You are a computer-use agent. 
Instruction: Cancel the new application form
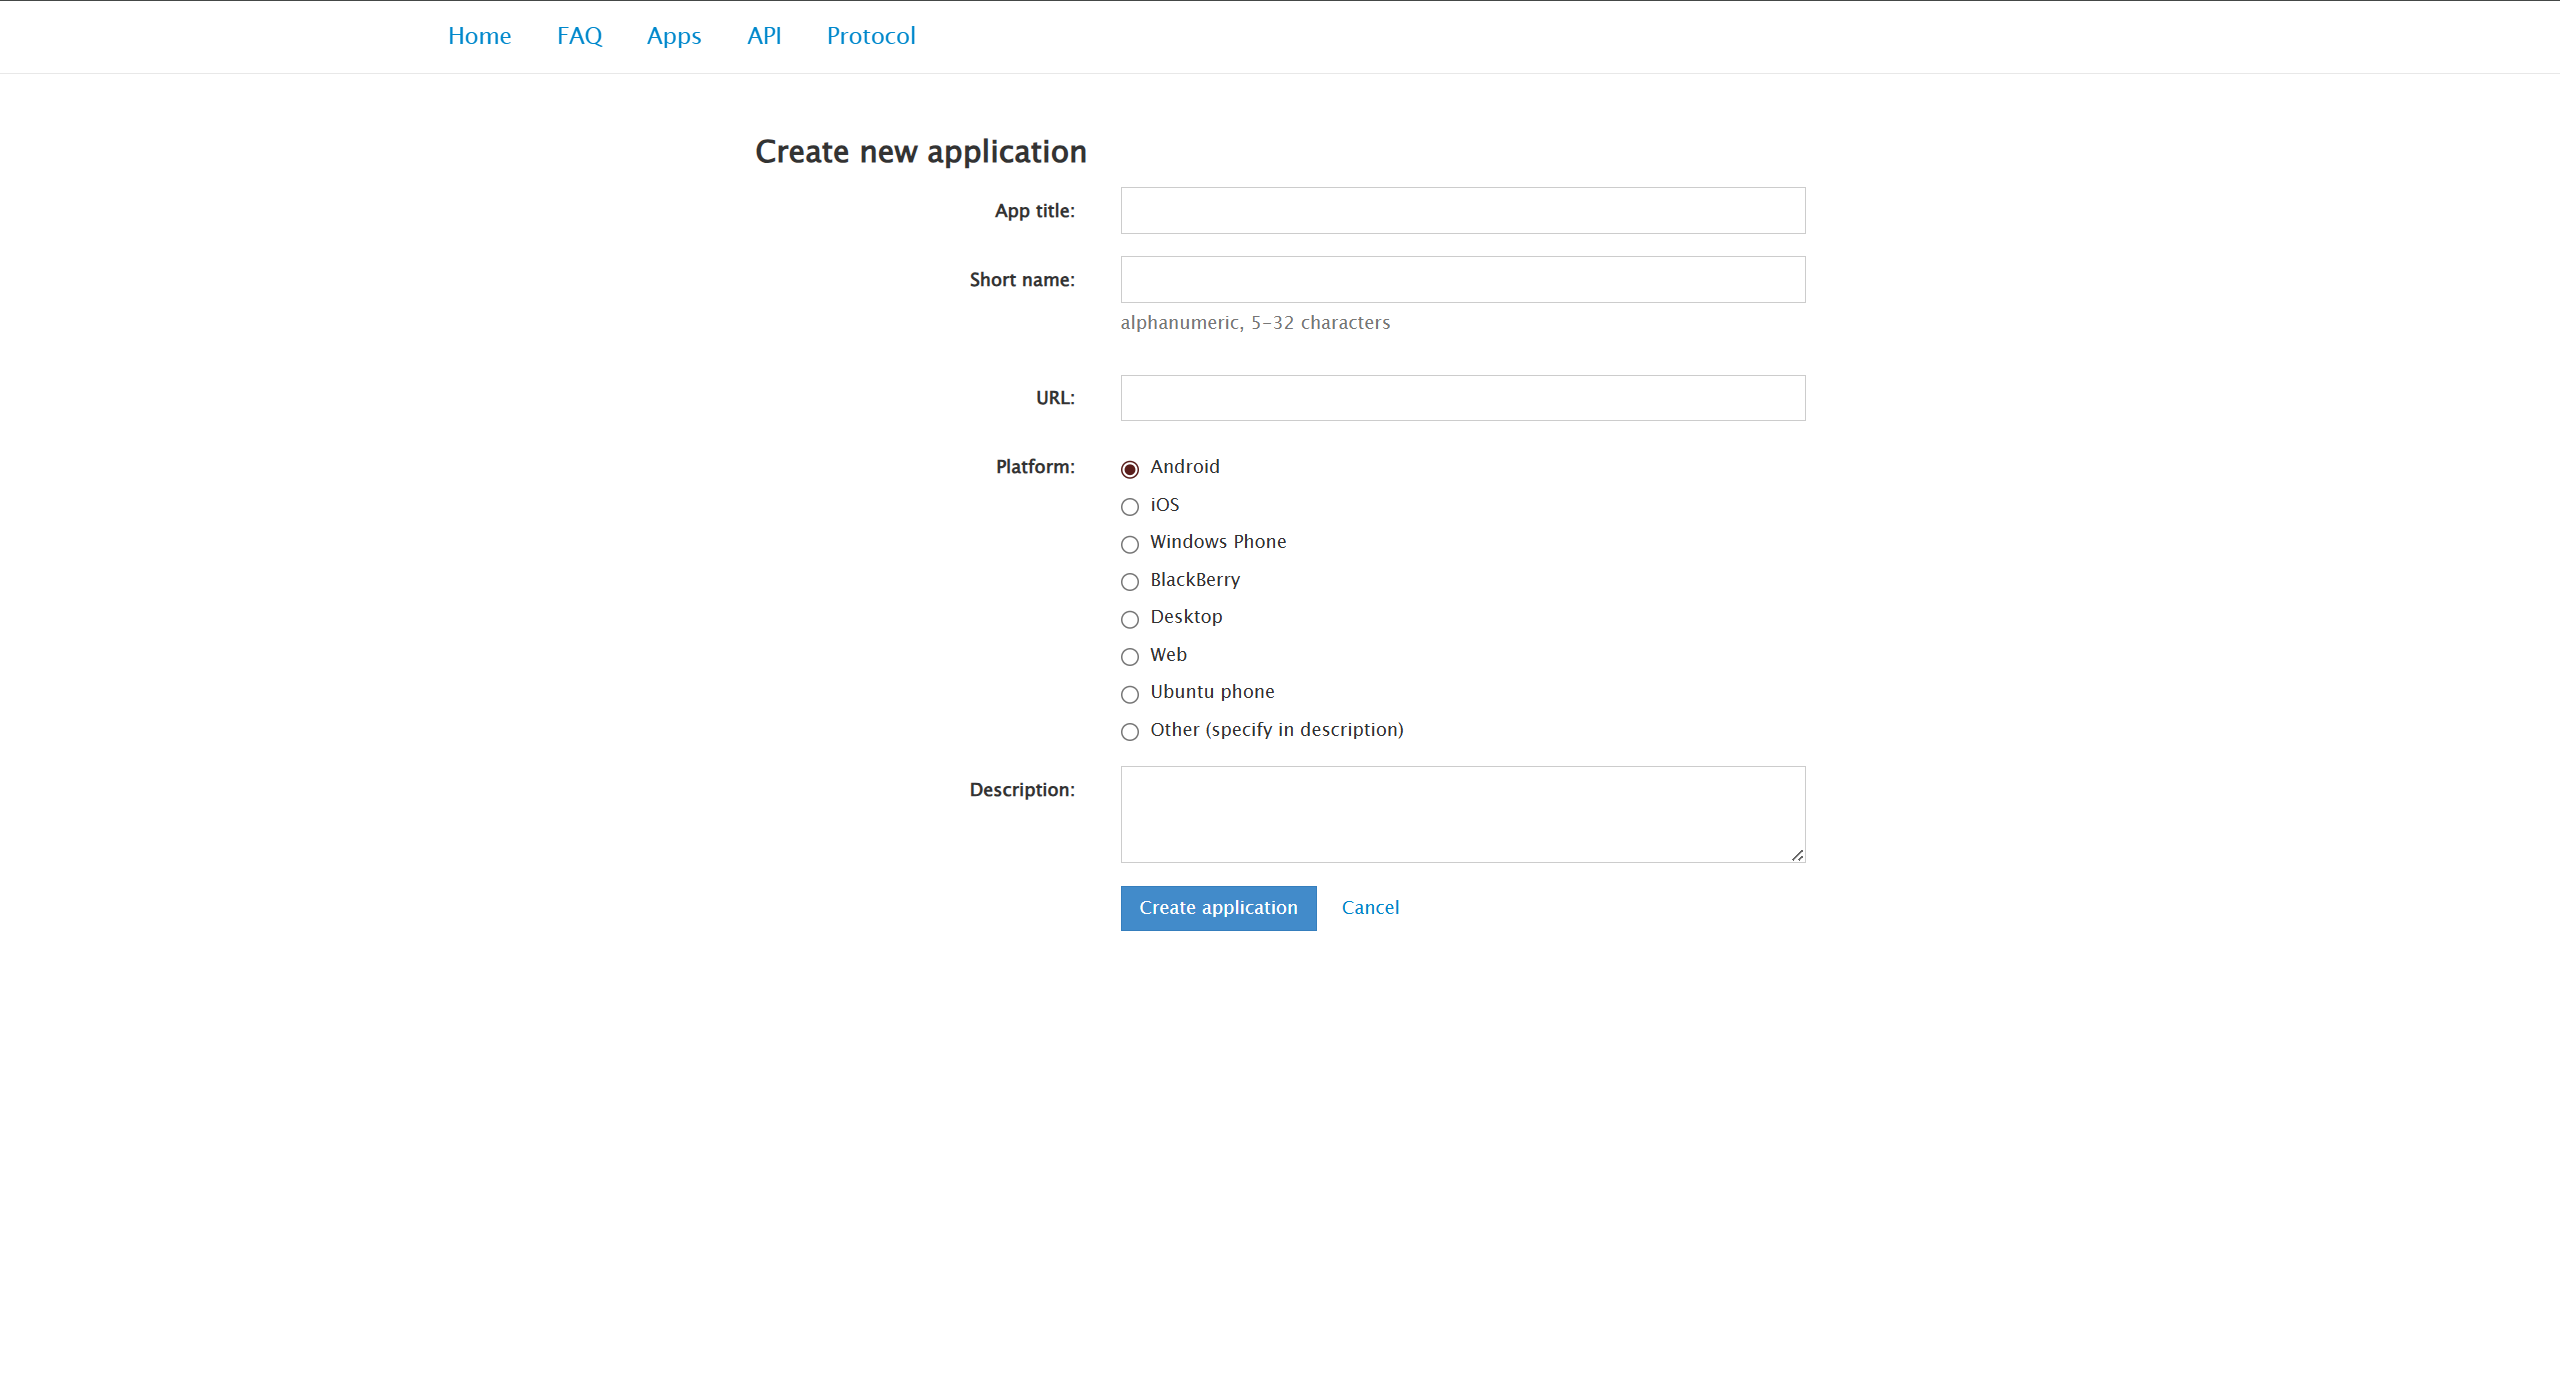pyautogui.click(x=1370, y=908)
